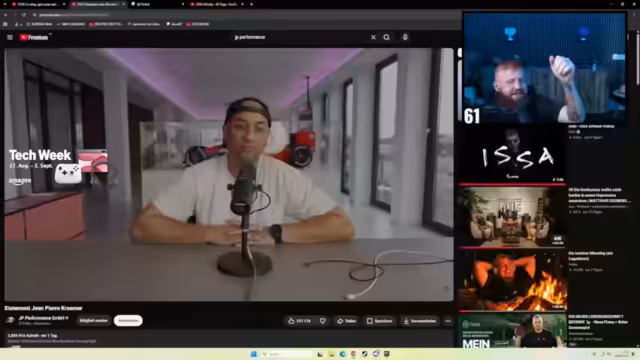640x360 pixels.
Task: Activate voice search microphone icon
Action: pos(405,37)
